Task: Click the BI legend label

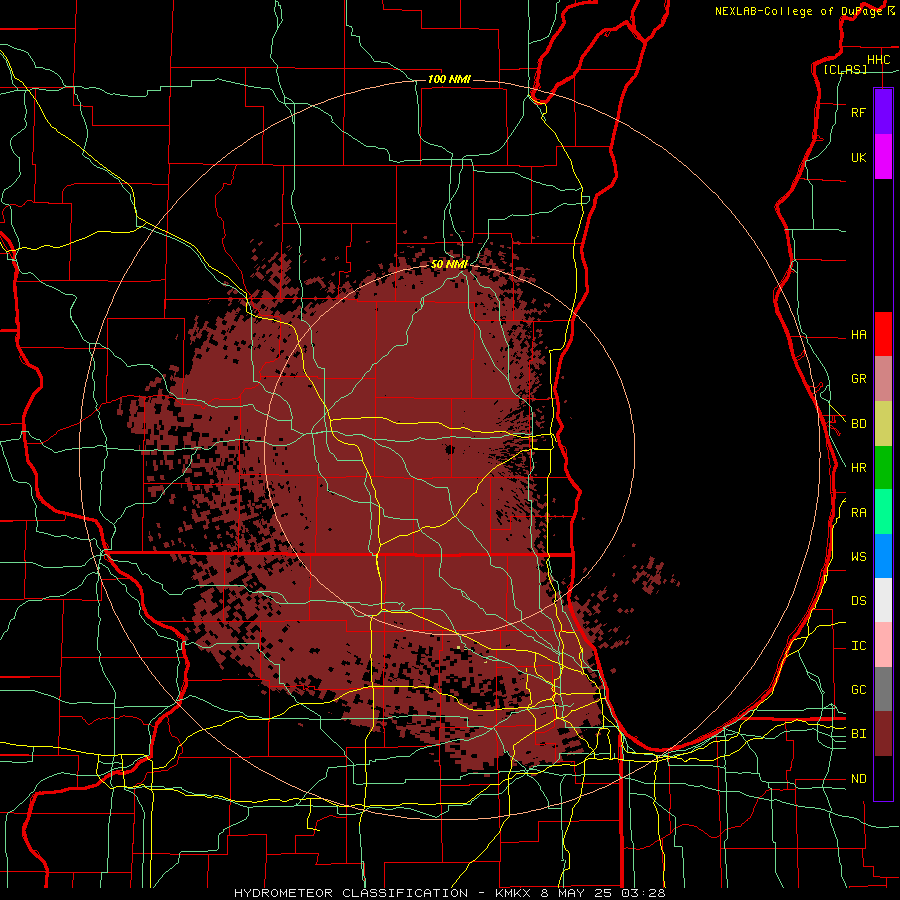Action: click(x=858, y=734)
